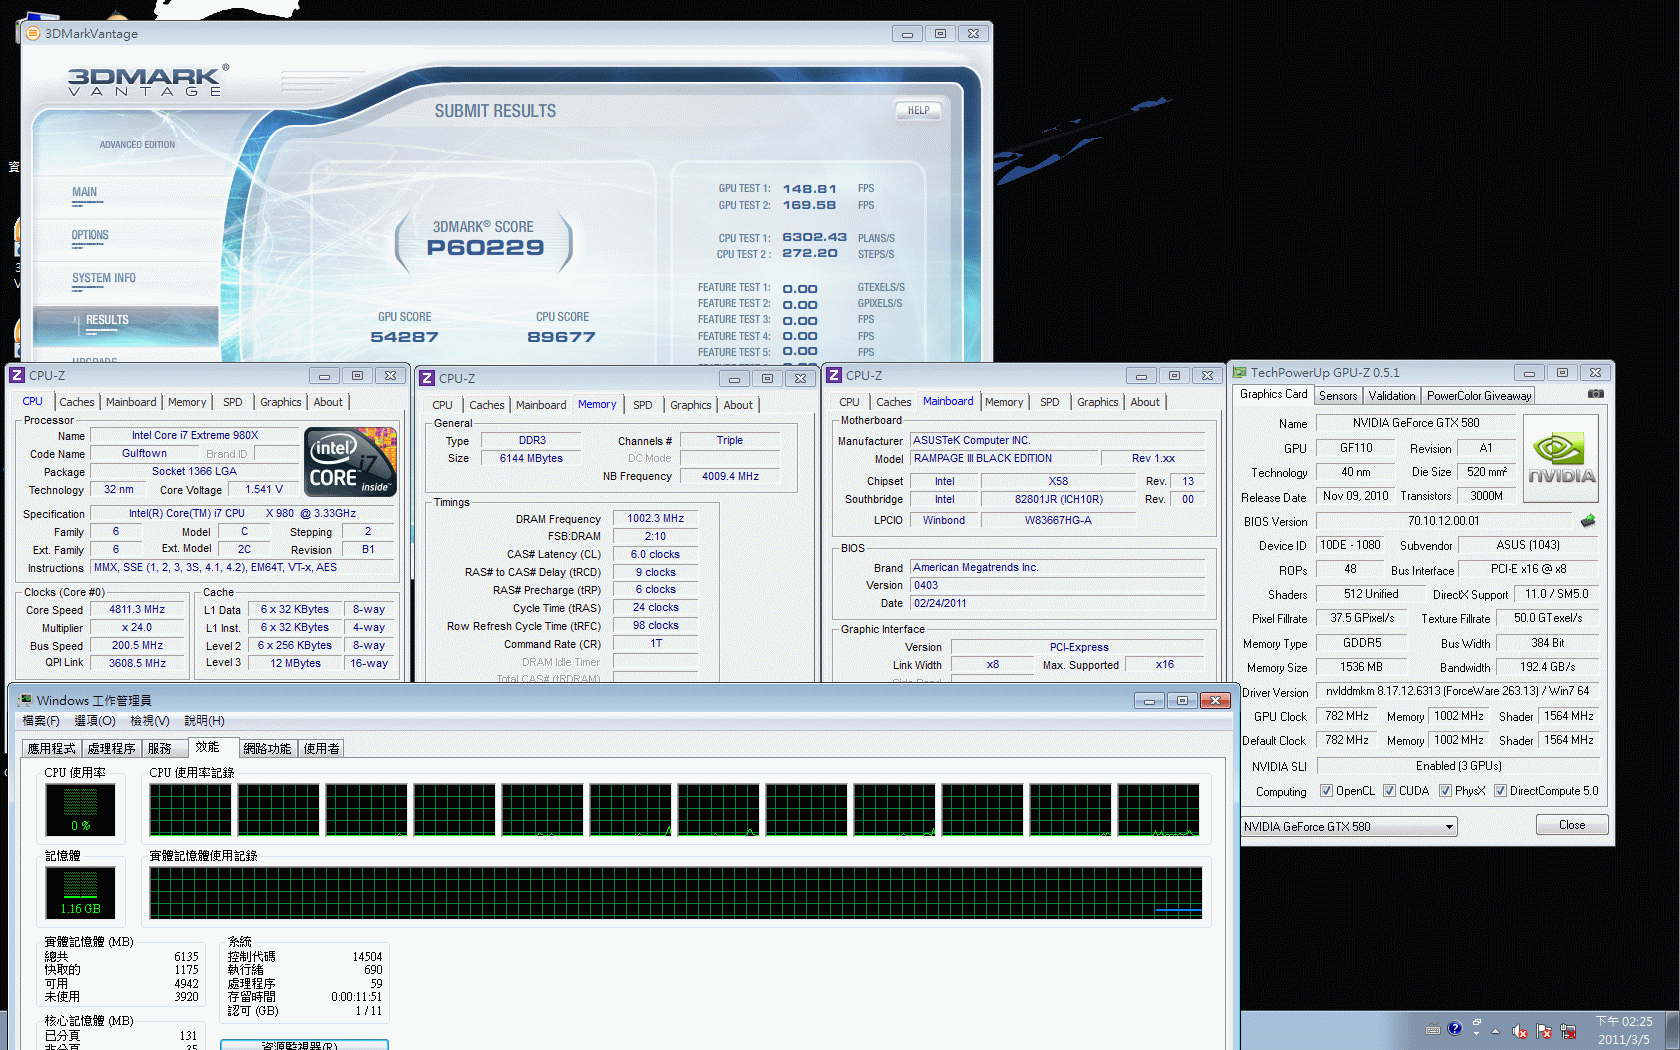1680x1050 pixels.
Task: Click the CPU-Z Z icon of the Mainboard window
Action: point(834,375)
